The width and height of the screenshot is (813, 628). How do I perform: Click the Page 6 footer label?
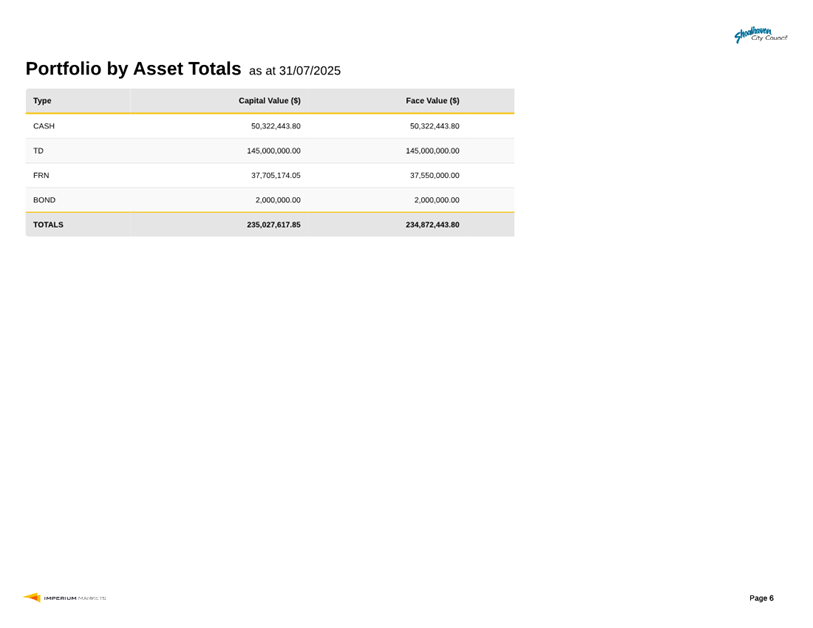(761, 598)
